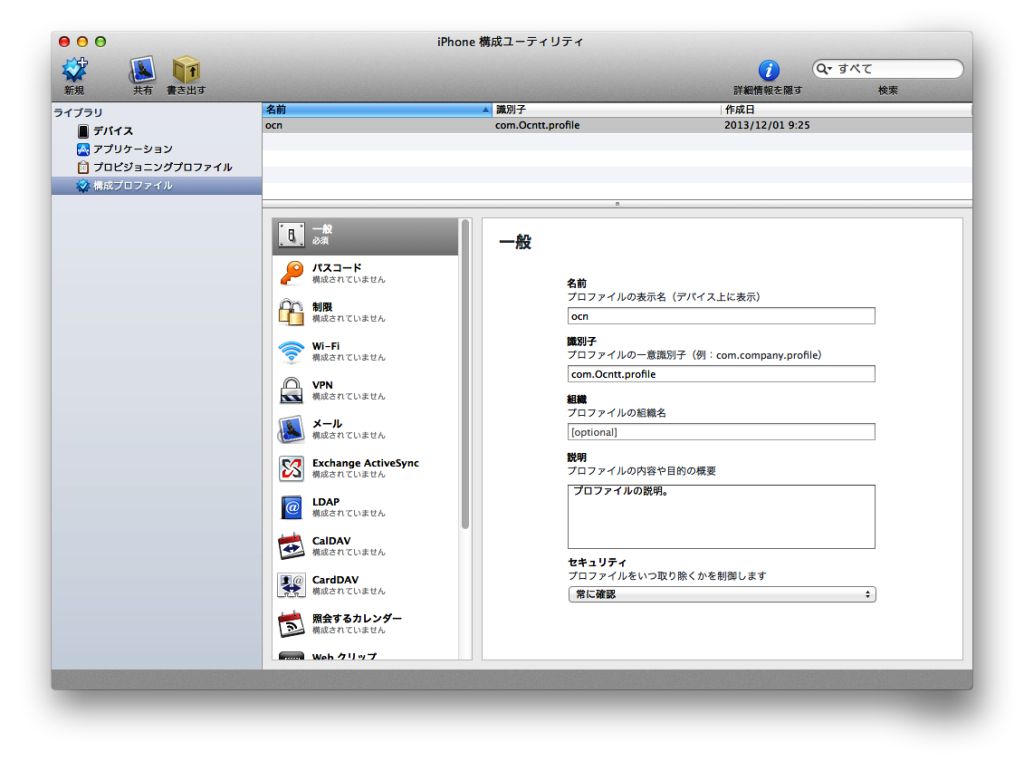The image size is (1024, 761).
Task: Open the 一般 (General) payload section
Action: (x=366, y=235)
